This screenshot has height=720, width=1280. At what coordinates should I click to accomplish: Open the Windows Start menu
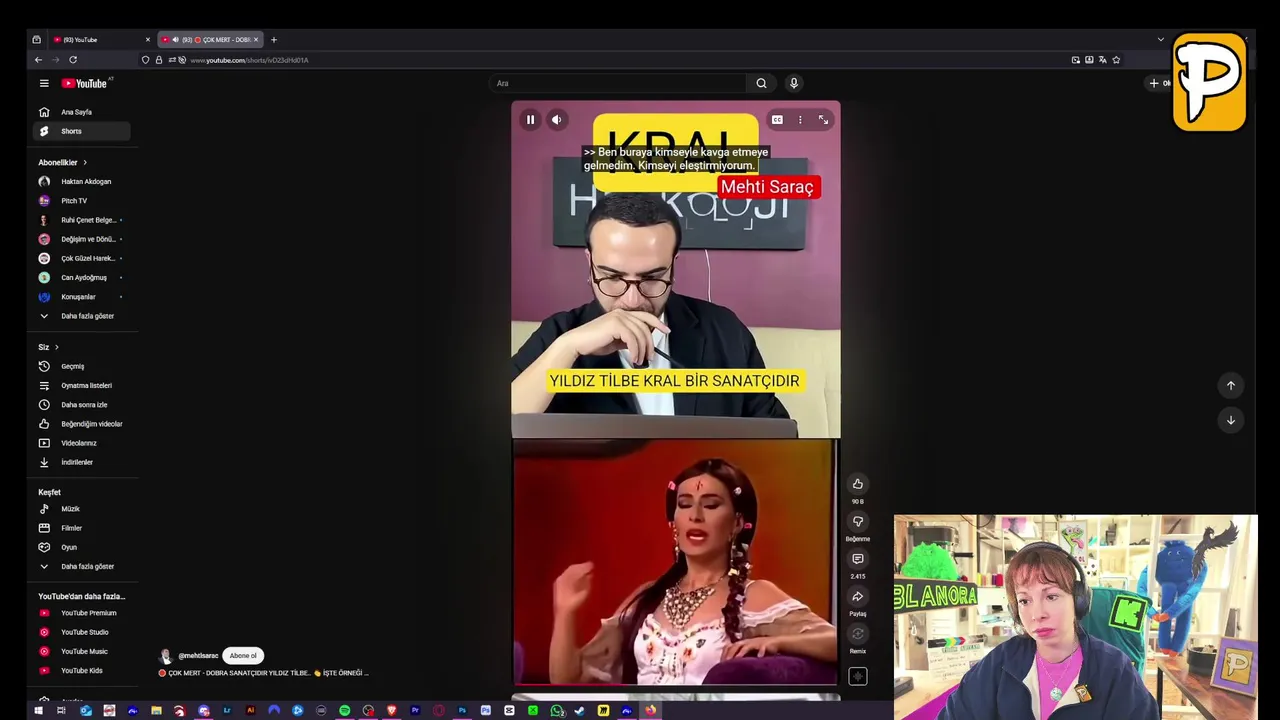pyautogui.click(x=38, y=711)
